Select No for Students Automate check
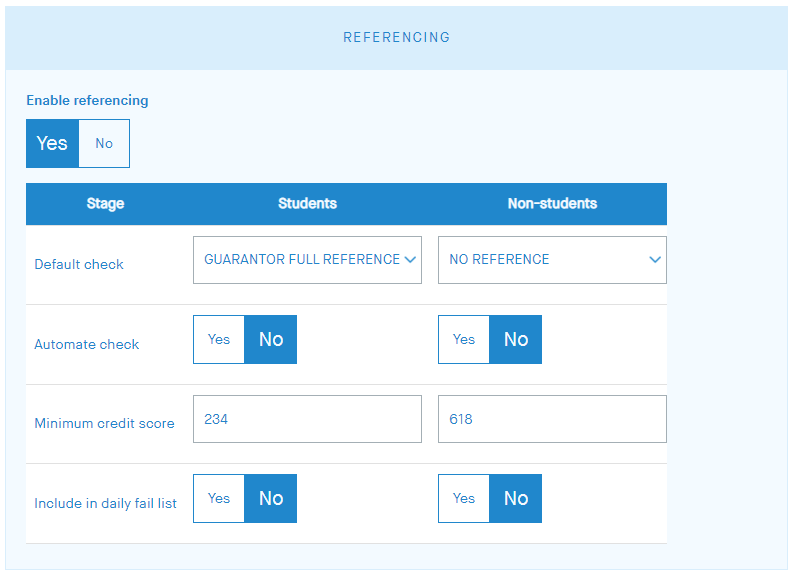This screenshot has height=577, width=794. coord(271,340)
